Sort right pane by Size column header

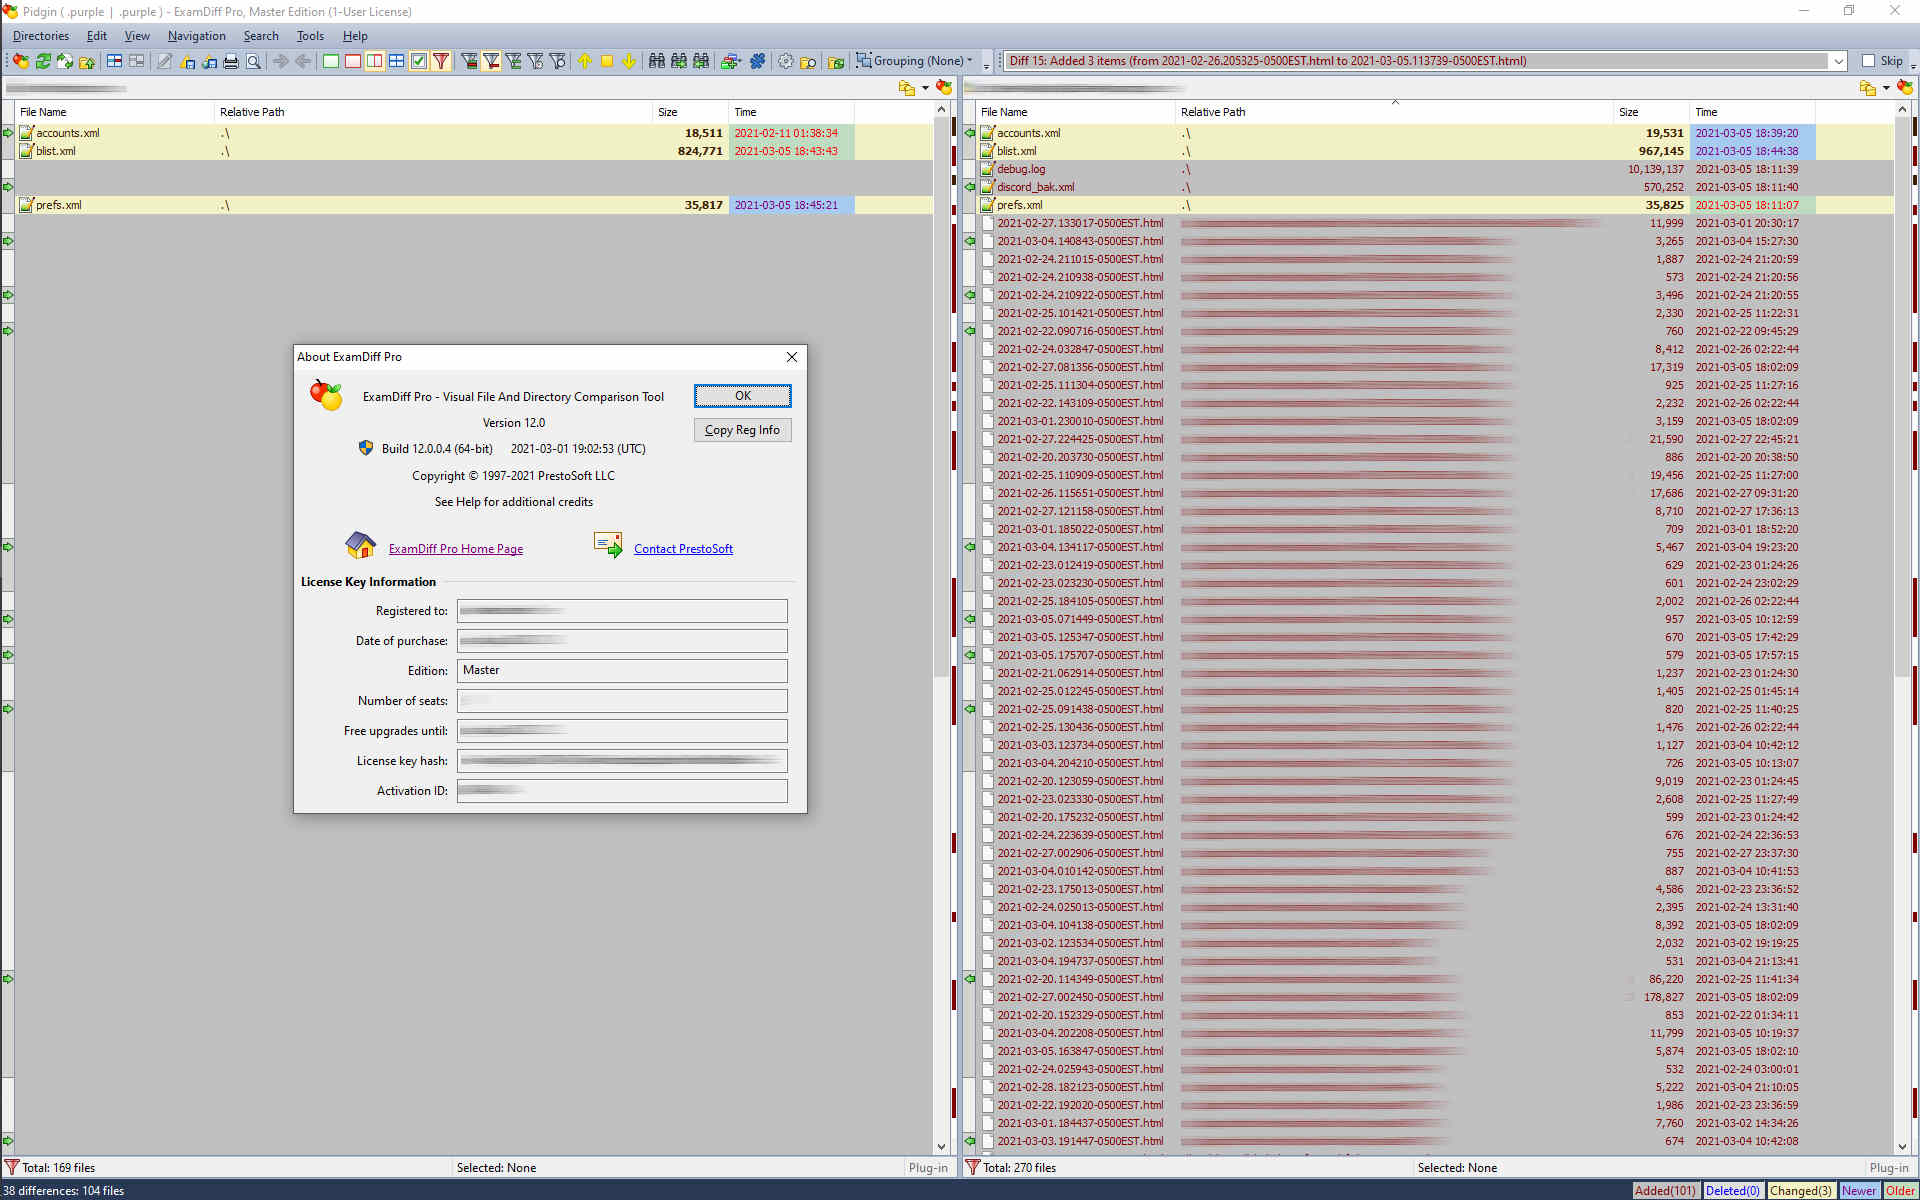pyautogui.click(x=1650, y=112)
